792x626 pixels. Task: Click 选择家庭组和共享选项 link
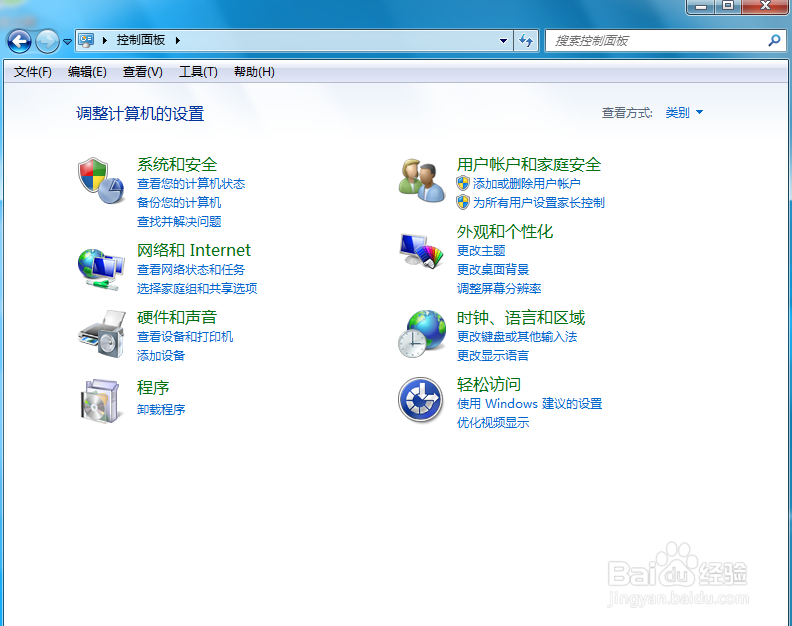point(197,288)
